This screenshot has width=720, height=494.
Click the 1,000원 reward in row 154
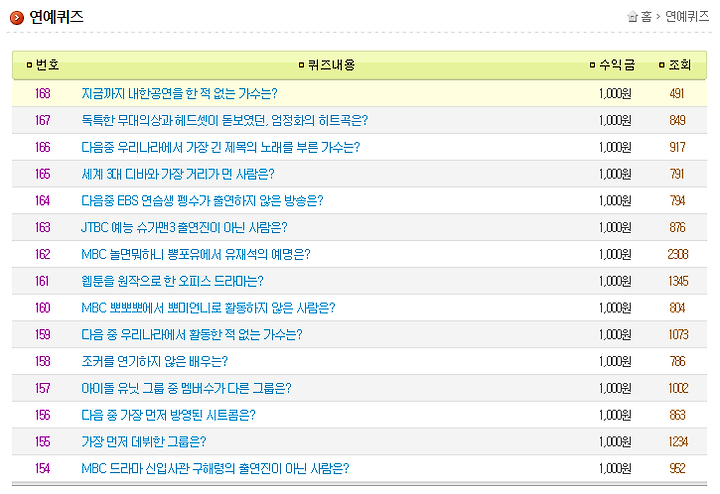tap(615, 469)
